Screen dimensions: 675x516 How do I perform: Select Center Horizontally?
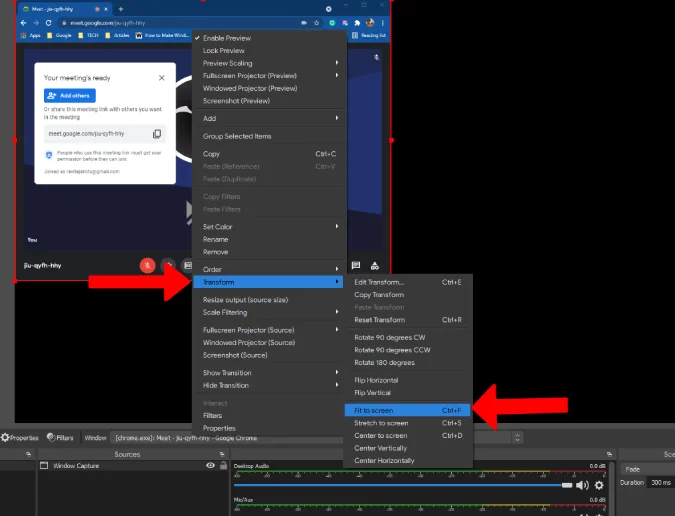[x=408, y=460]
